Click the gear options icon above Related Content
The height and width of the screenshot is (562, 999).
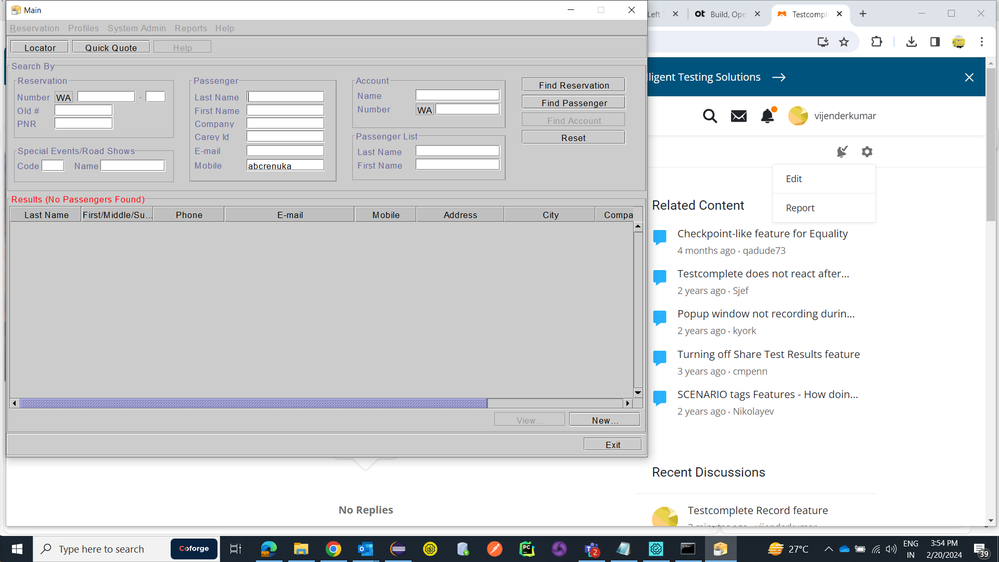click(x=867, y=152)
